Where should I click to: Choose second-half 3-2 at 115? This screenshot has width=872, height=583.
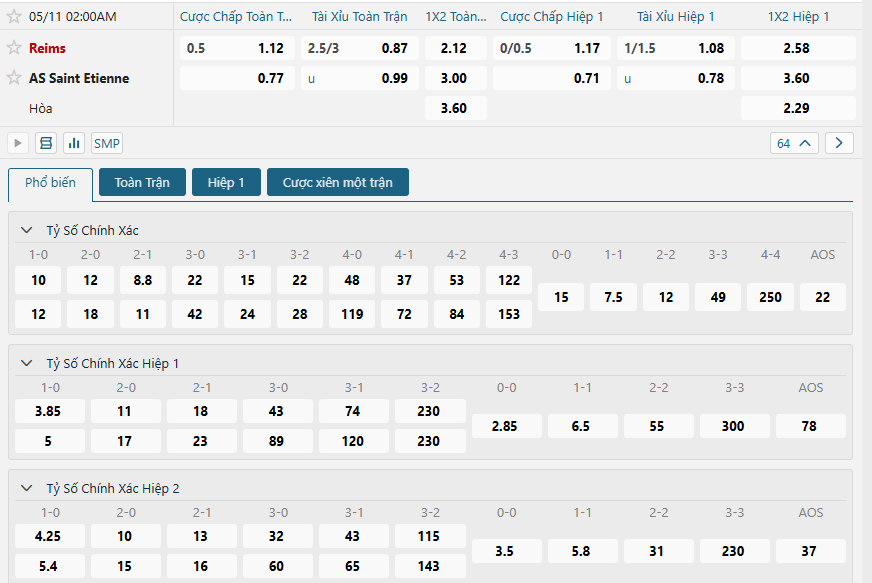430,536
